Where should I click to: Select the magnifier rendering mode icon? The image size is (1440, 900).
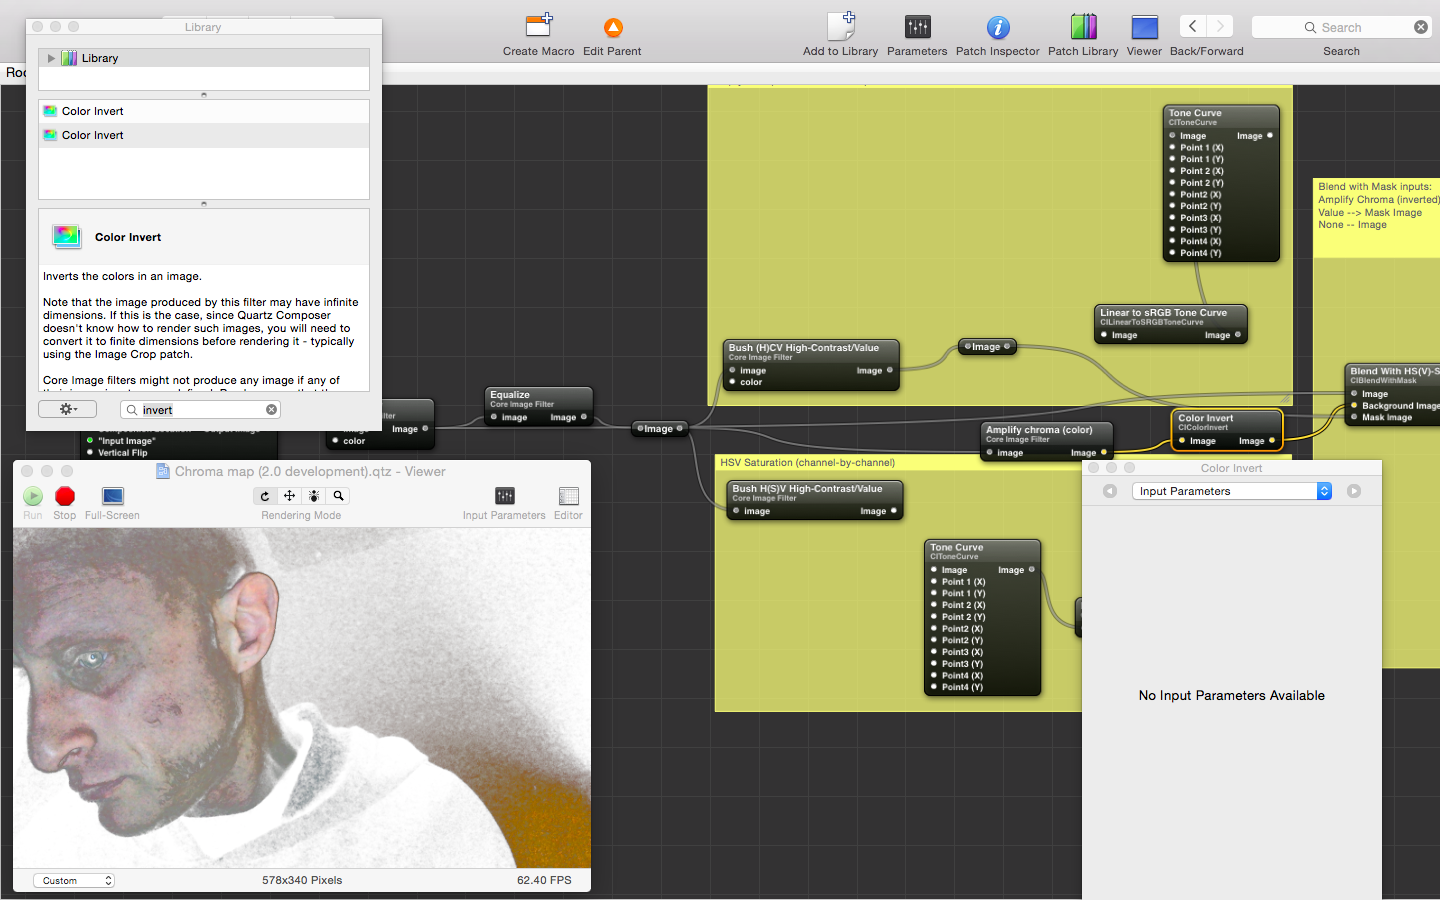(x=338, y=496)
